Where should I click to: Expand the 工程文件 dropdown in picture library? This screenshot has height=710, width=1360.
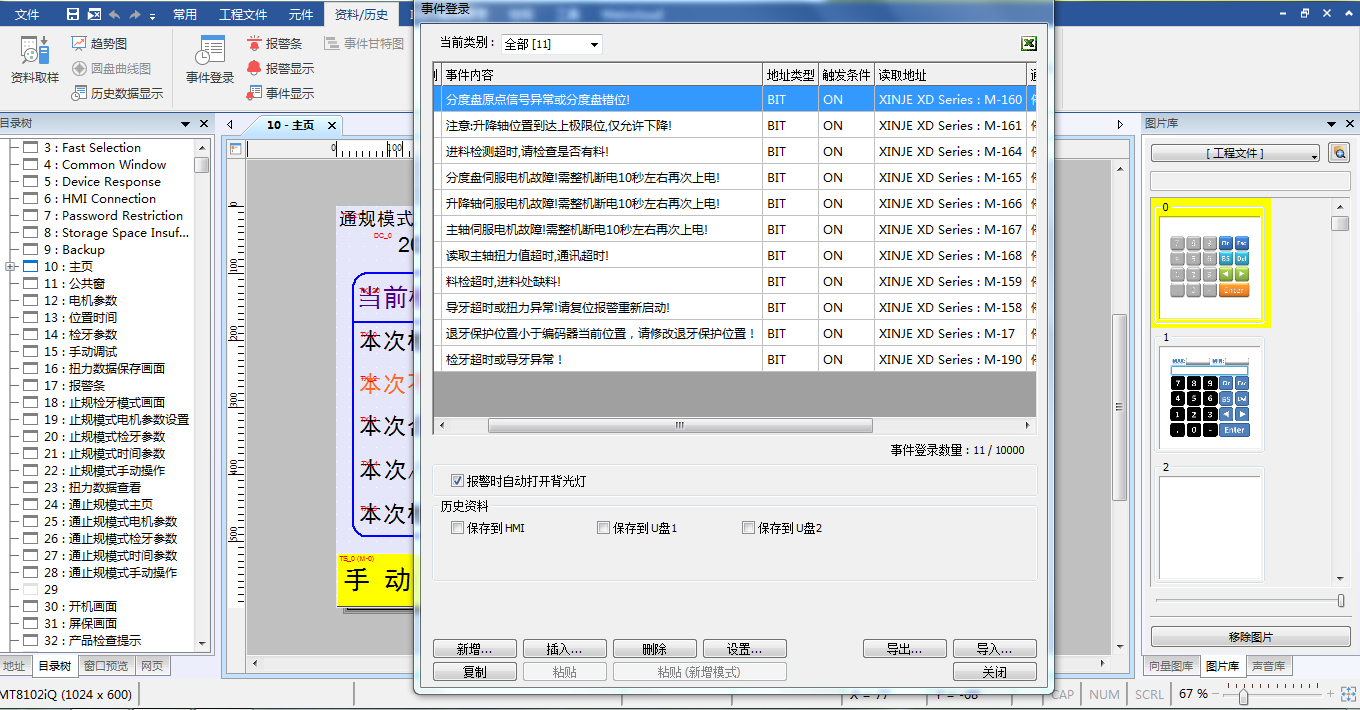(x=1236, y=153)
